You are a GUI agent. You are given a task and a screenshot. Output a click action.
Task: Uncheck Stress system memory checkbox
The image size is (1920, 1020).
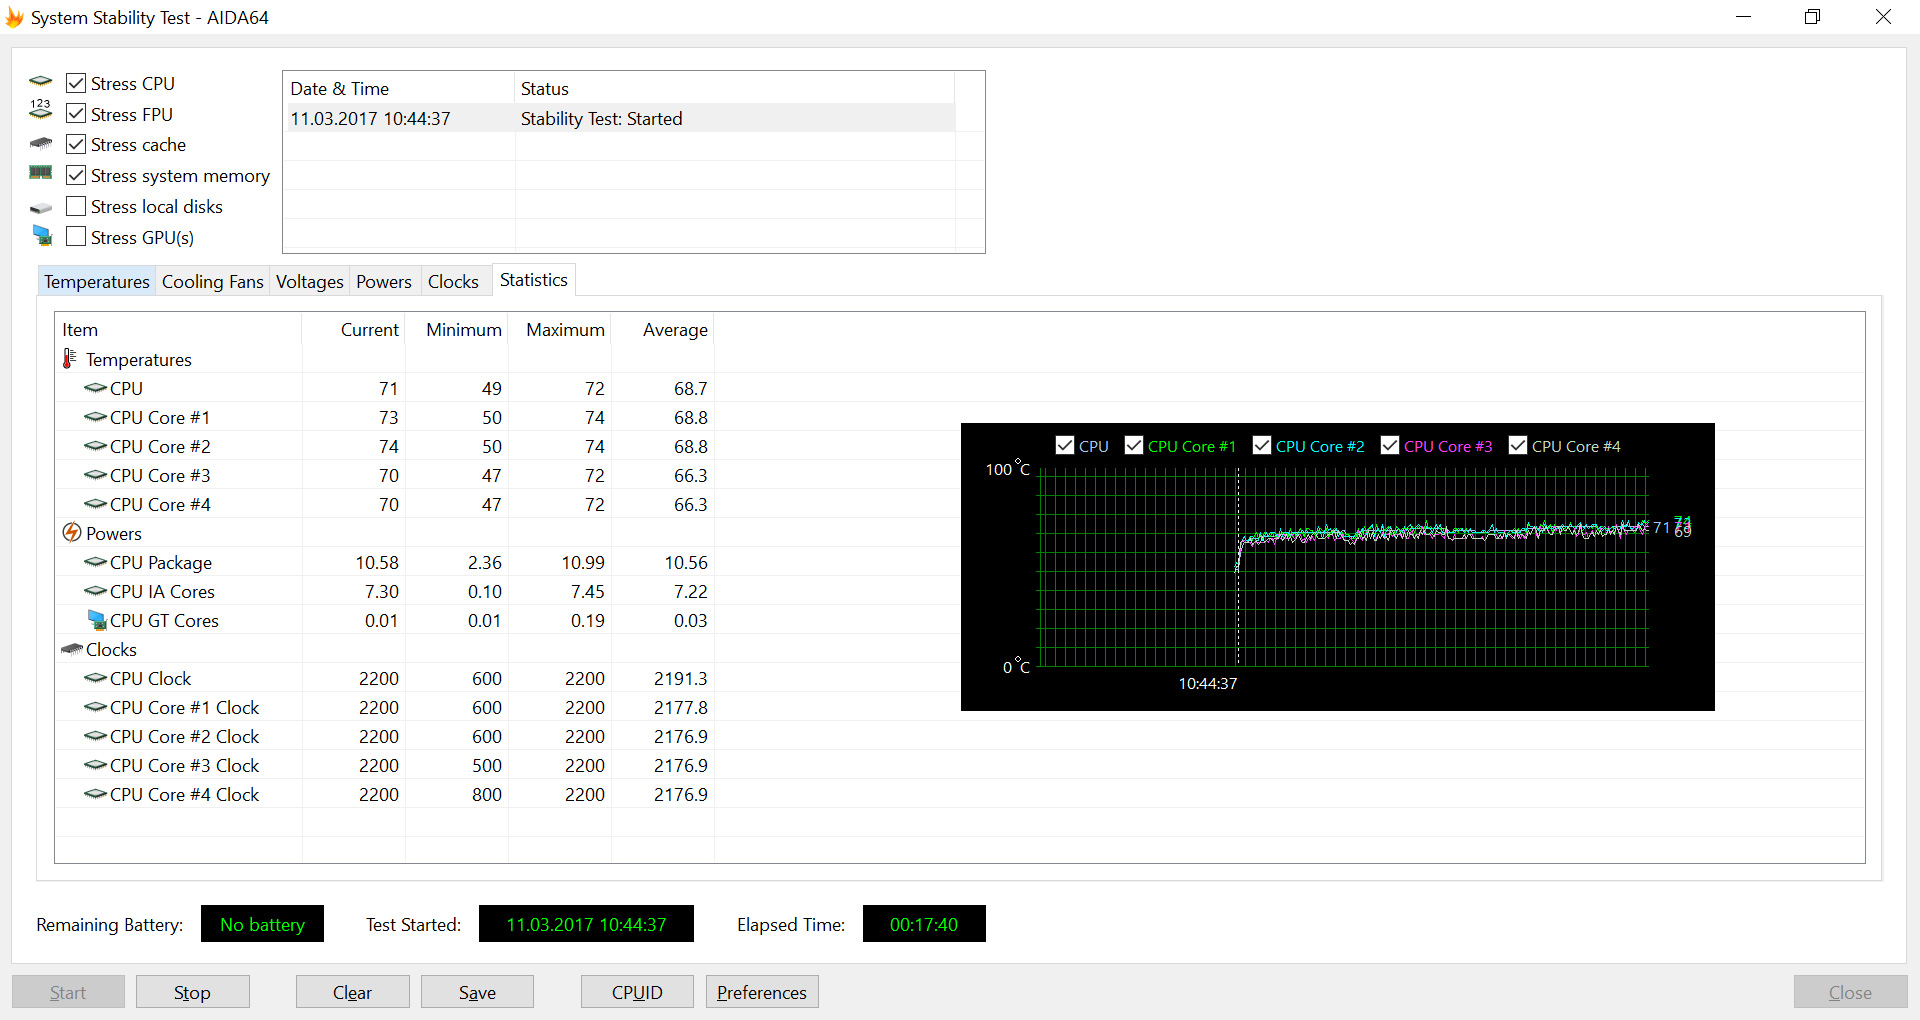tap(76, 175)
